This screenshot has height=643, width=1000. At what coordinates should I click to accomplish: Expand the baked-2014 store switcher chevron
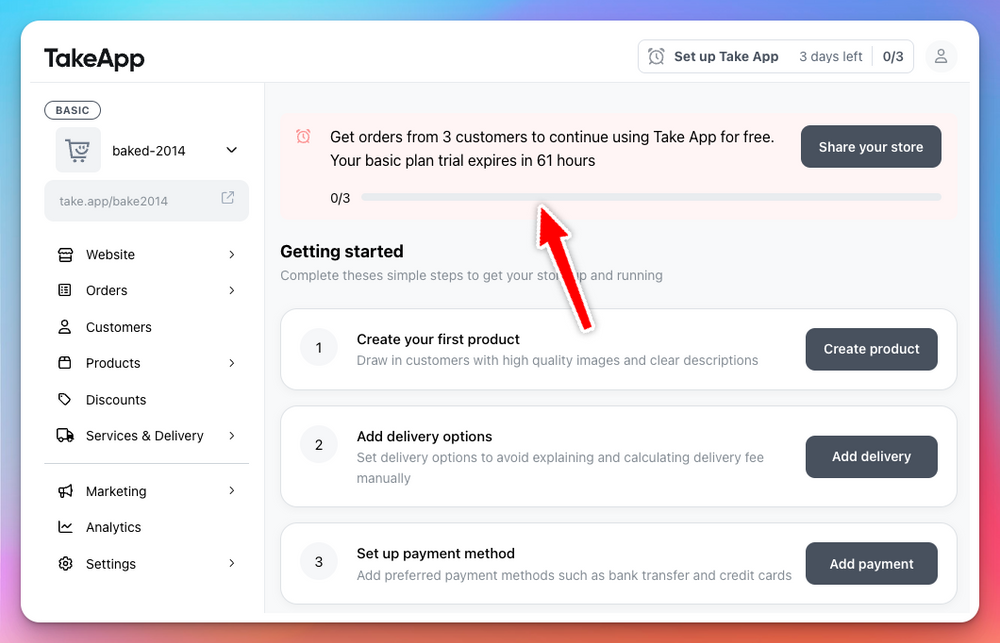(x=232, y=150)
